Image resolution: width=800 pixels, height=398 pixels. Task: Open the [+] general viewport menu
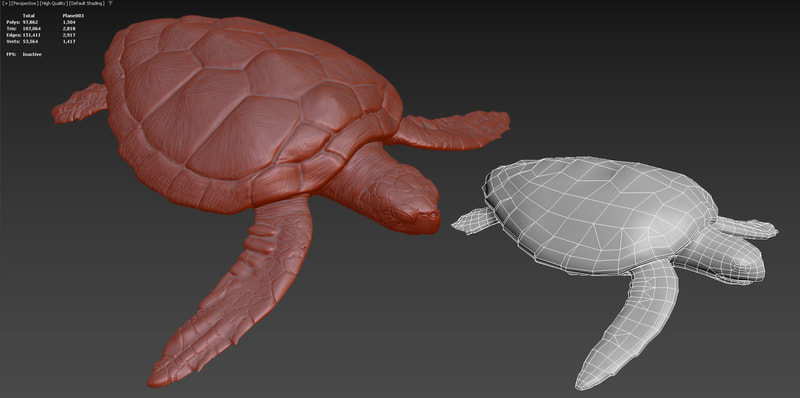pos(6,4)
